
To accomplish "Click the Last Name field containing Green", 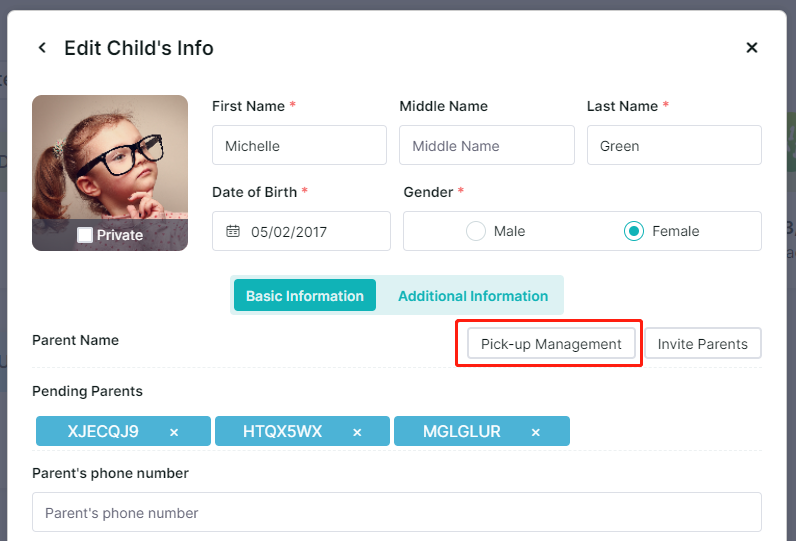I will pos(674,145).
